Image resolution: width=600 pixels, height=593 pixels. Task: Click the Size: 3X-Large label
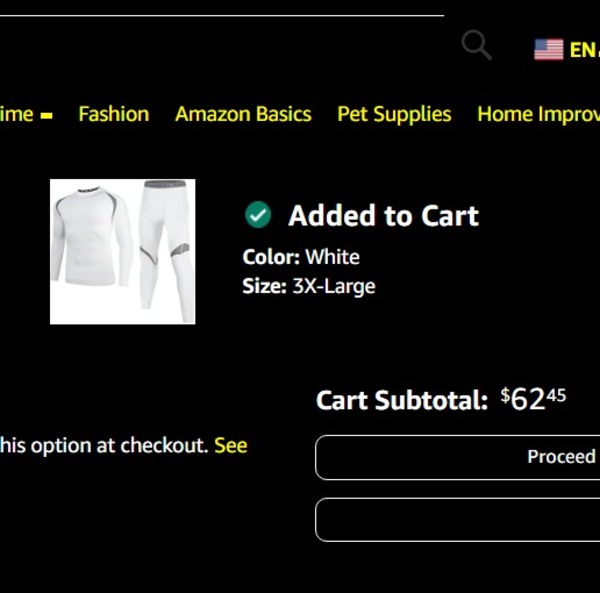pyautogui.click(x=309, y=286)
